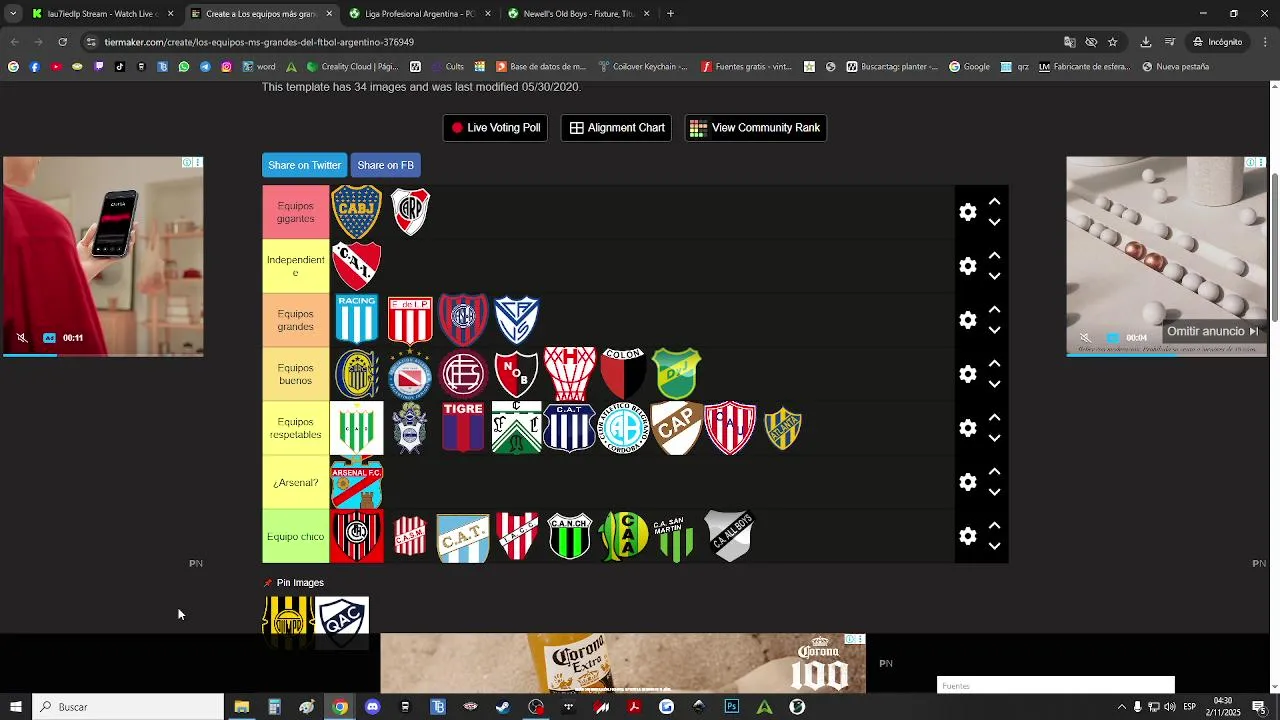This screenshot has height=720, width=1280.
Task: Click the Equipos buenos yellow tier label
Action: point(296,374)
